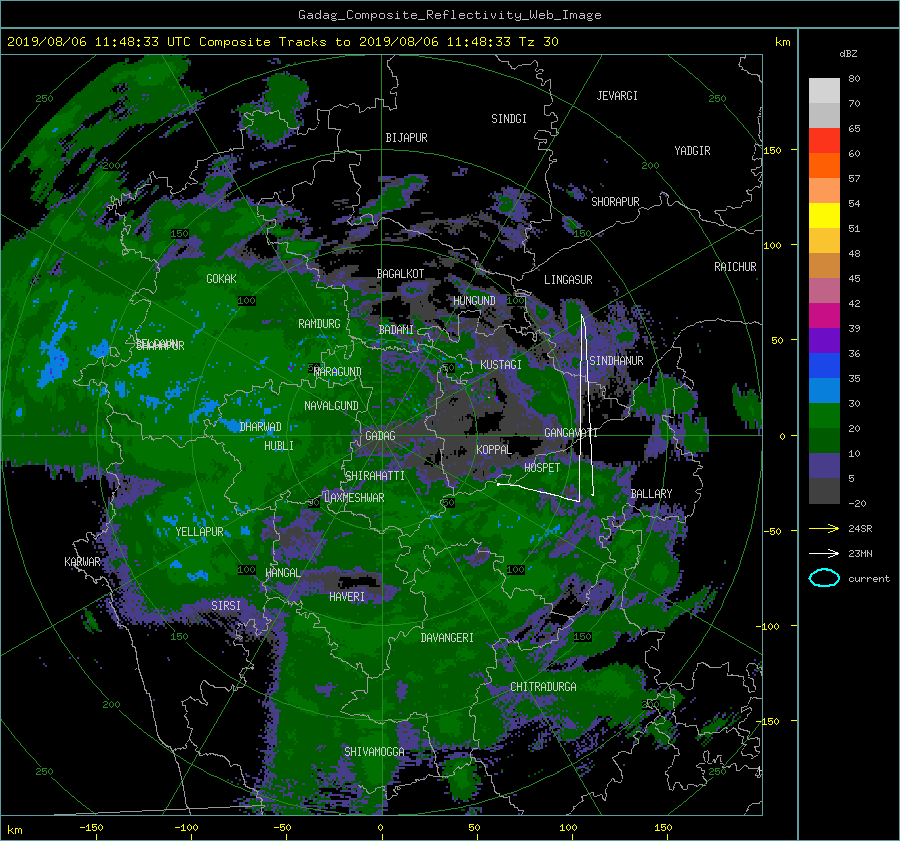Screen dimensions: 900x841
Task: Click the KUSTAGI city label
Action: [501, 365]
